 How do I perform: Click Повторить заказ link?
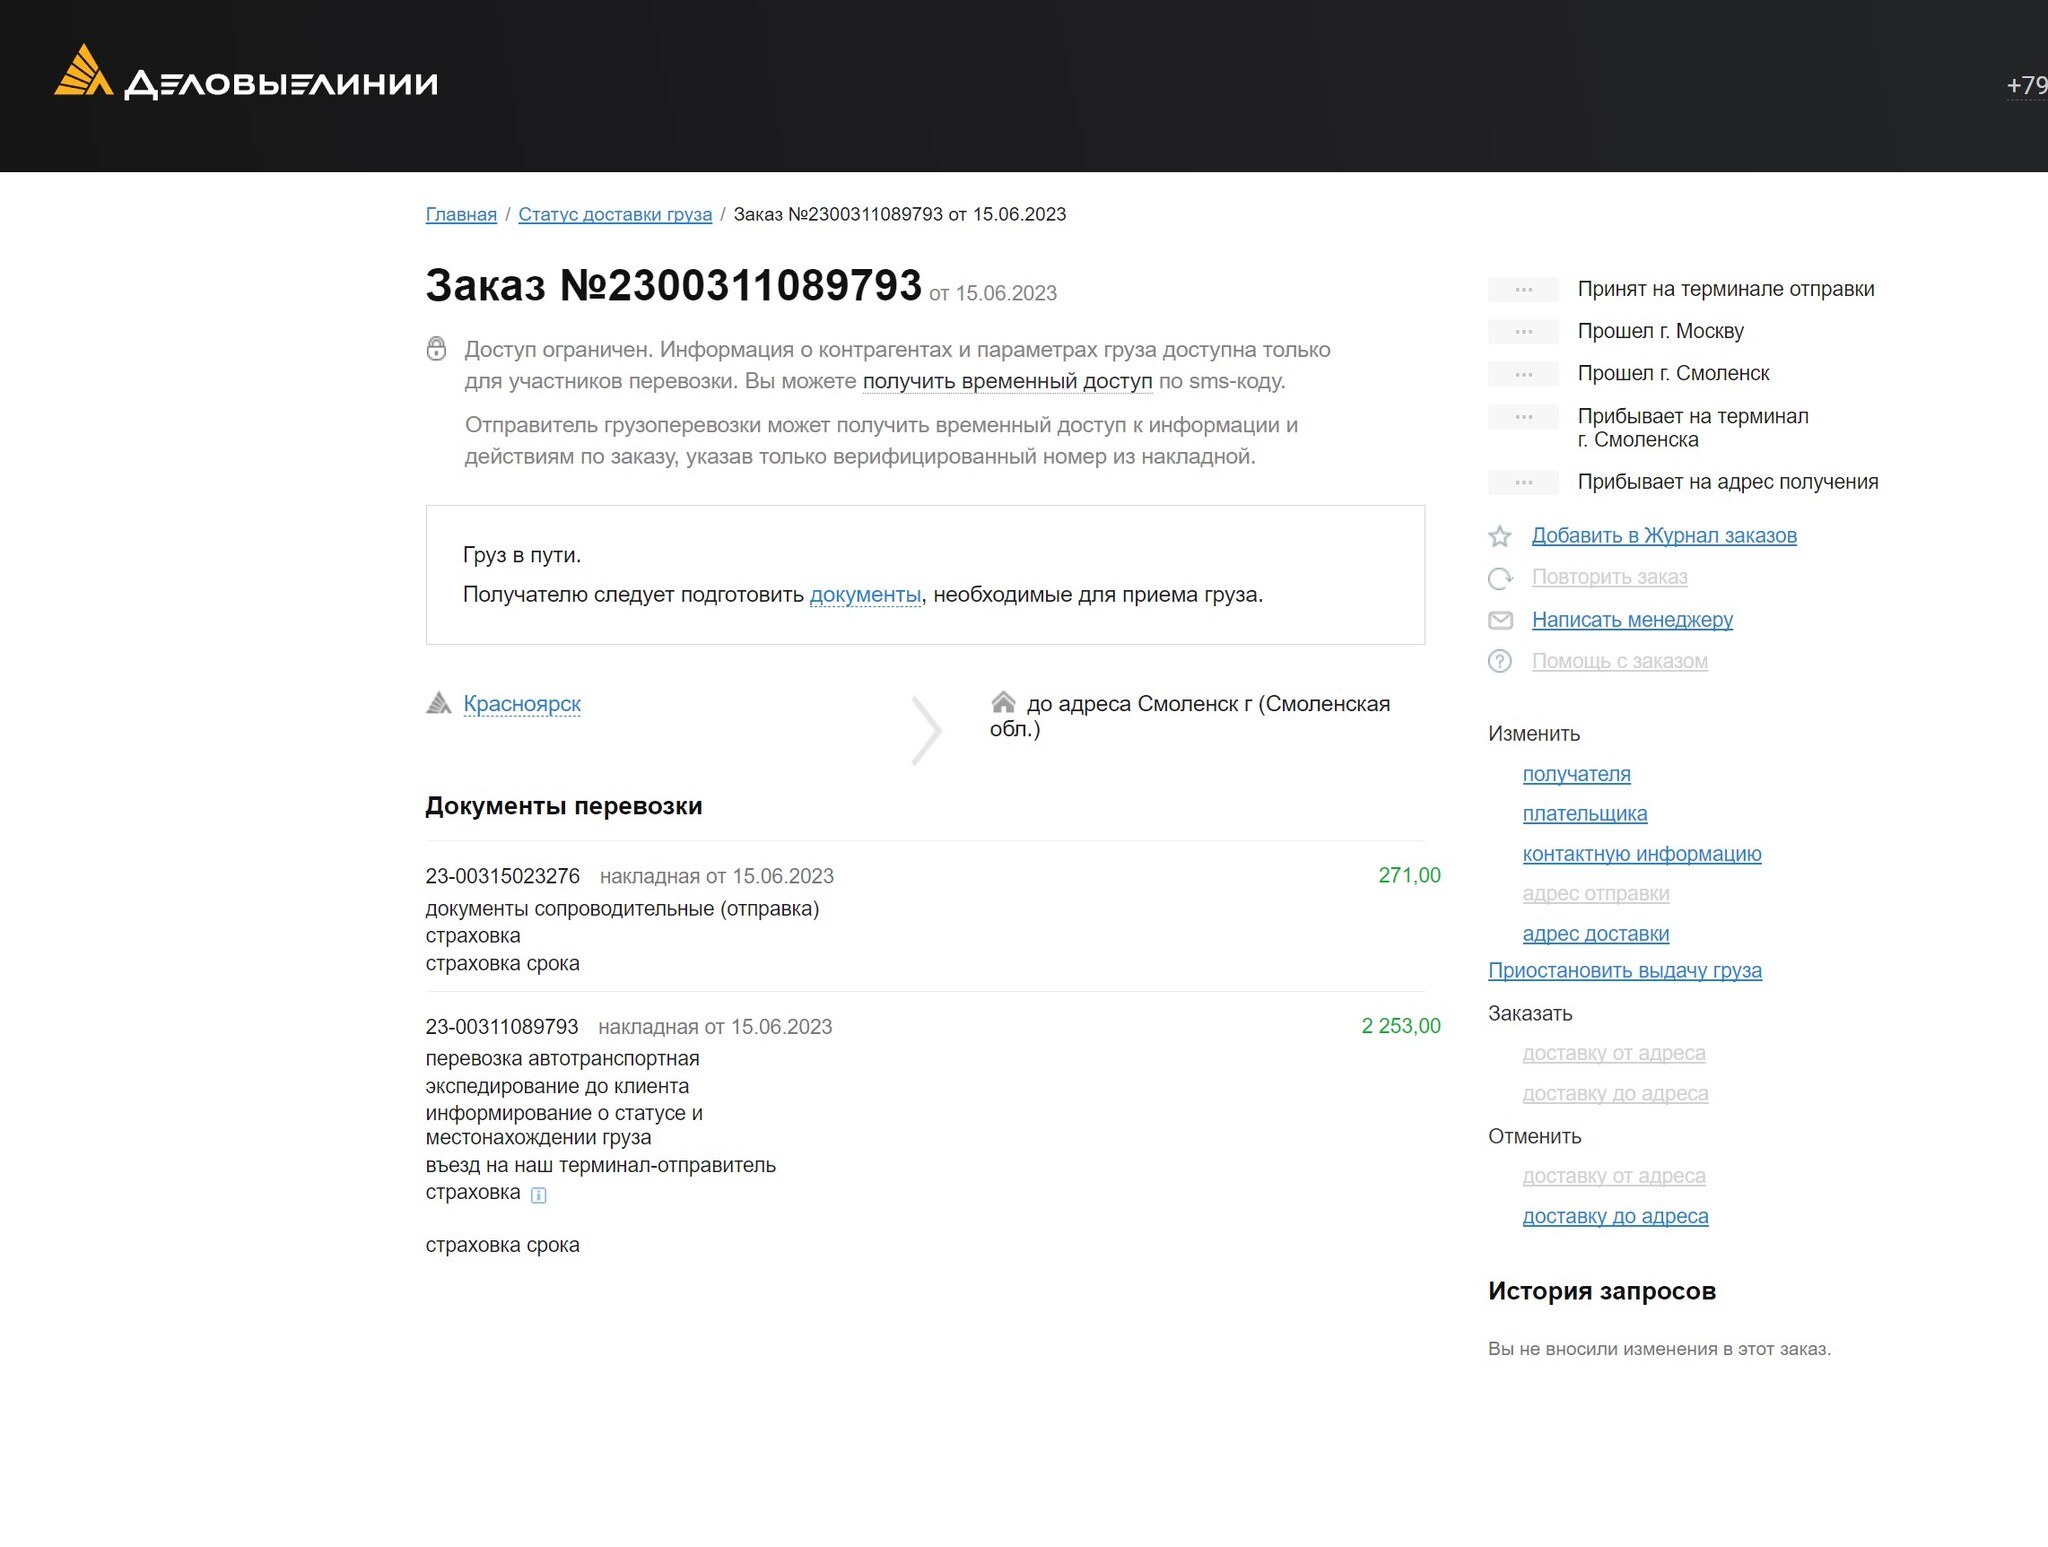click(1609, 577)
